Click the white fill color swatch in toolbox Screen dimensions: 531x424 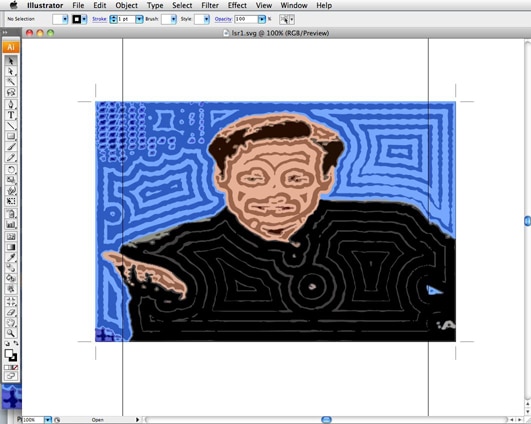point(9,353)
